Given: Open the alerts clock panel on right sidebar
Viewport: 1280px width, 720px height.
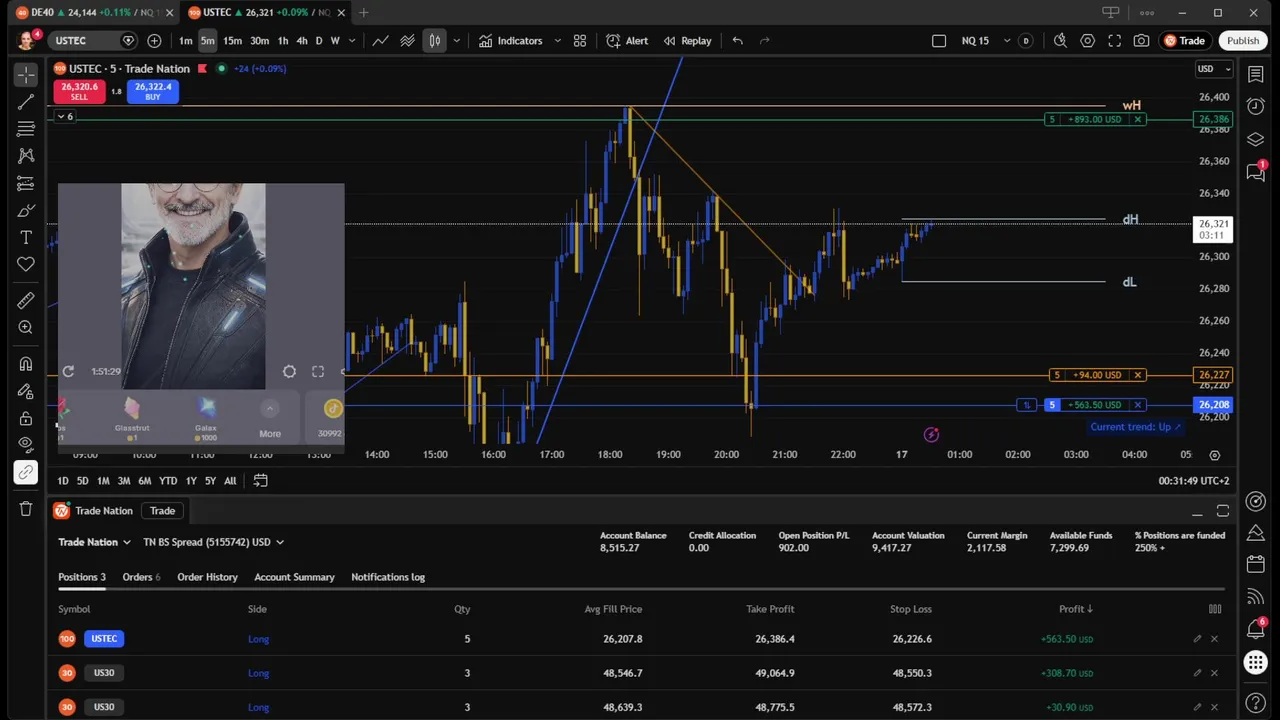Looking at the screenshot, I should click(x=1256, y=107).
